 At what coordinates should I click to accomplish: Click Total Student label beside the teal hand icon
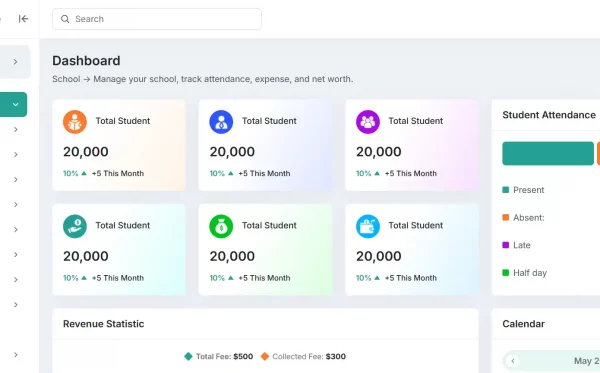122,225
